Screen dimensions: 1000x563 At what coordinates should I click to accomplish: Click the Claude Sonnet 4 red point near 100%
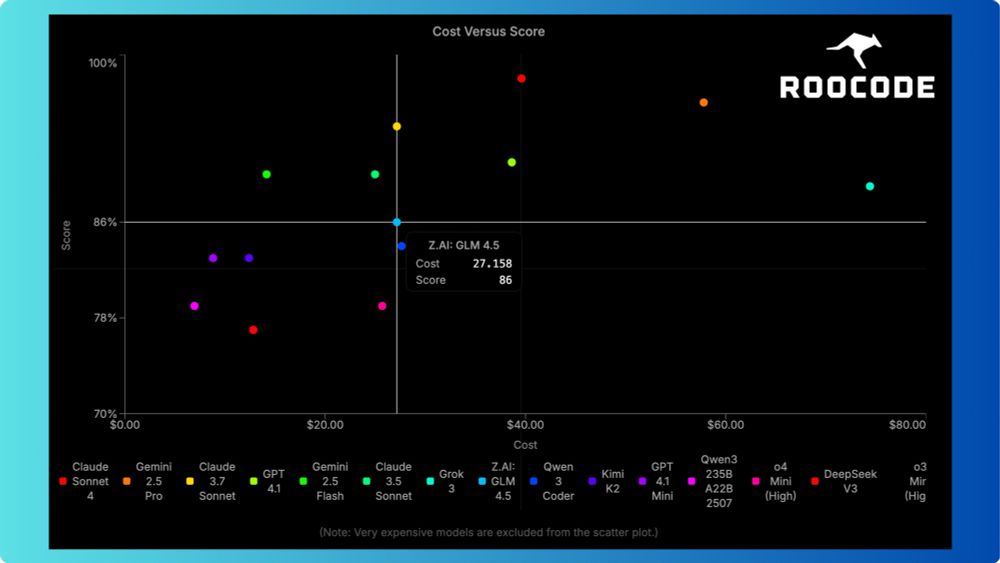click(x=522, y=78)
